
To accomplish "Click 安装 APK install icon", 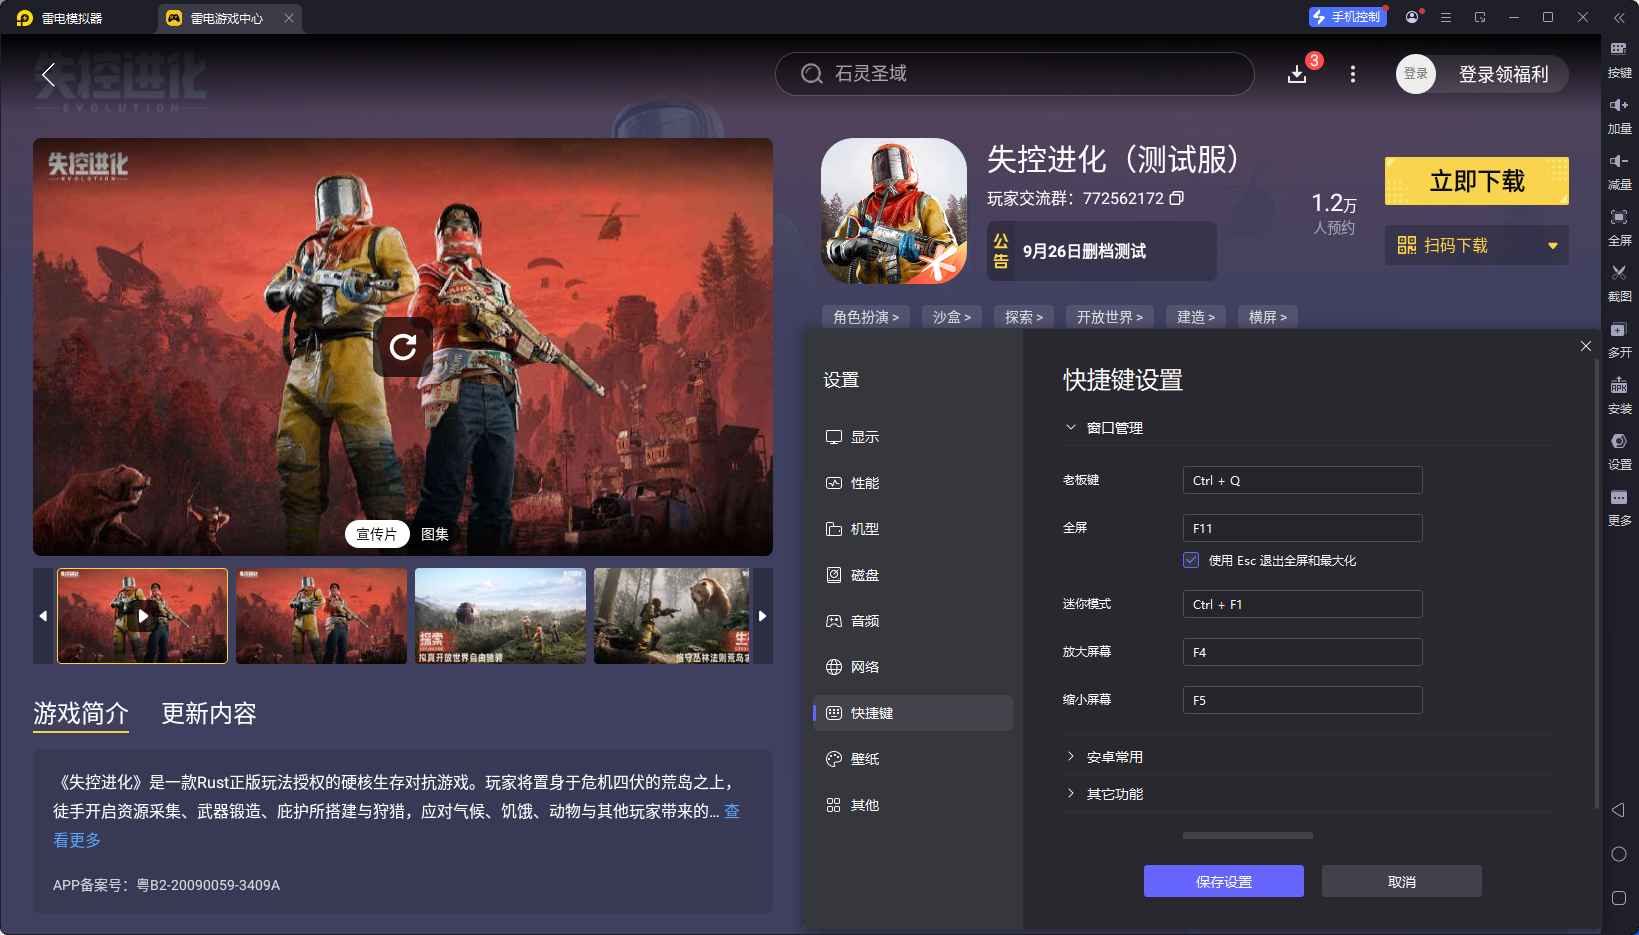I will pyautogui.click(x=1619, y=395).
